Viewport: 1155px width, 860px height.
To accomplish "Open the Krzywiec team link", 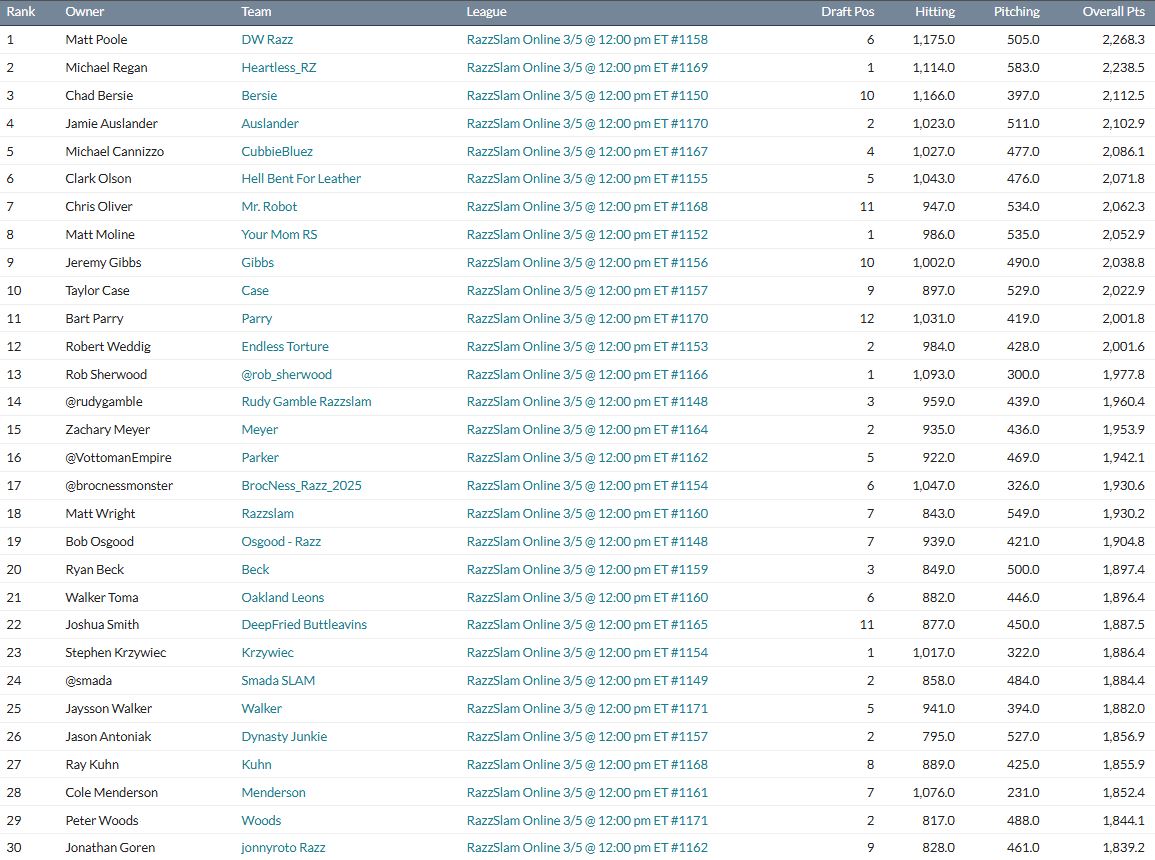I will 267,653.
